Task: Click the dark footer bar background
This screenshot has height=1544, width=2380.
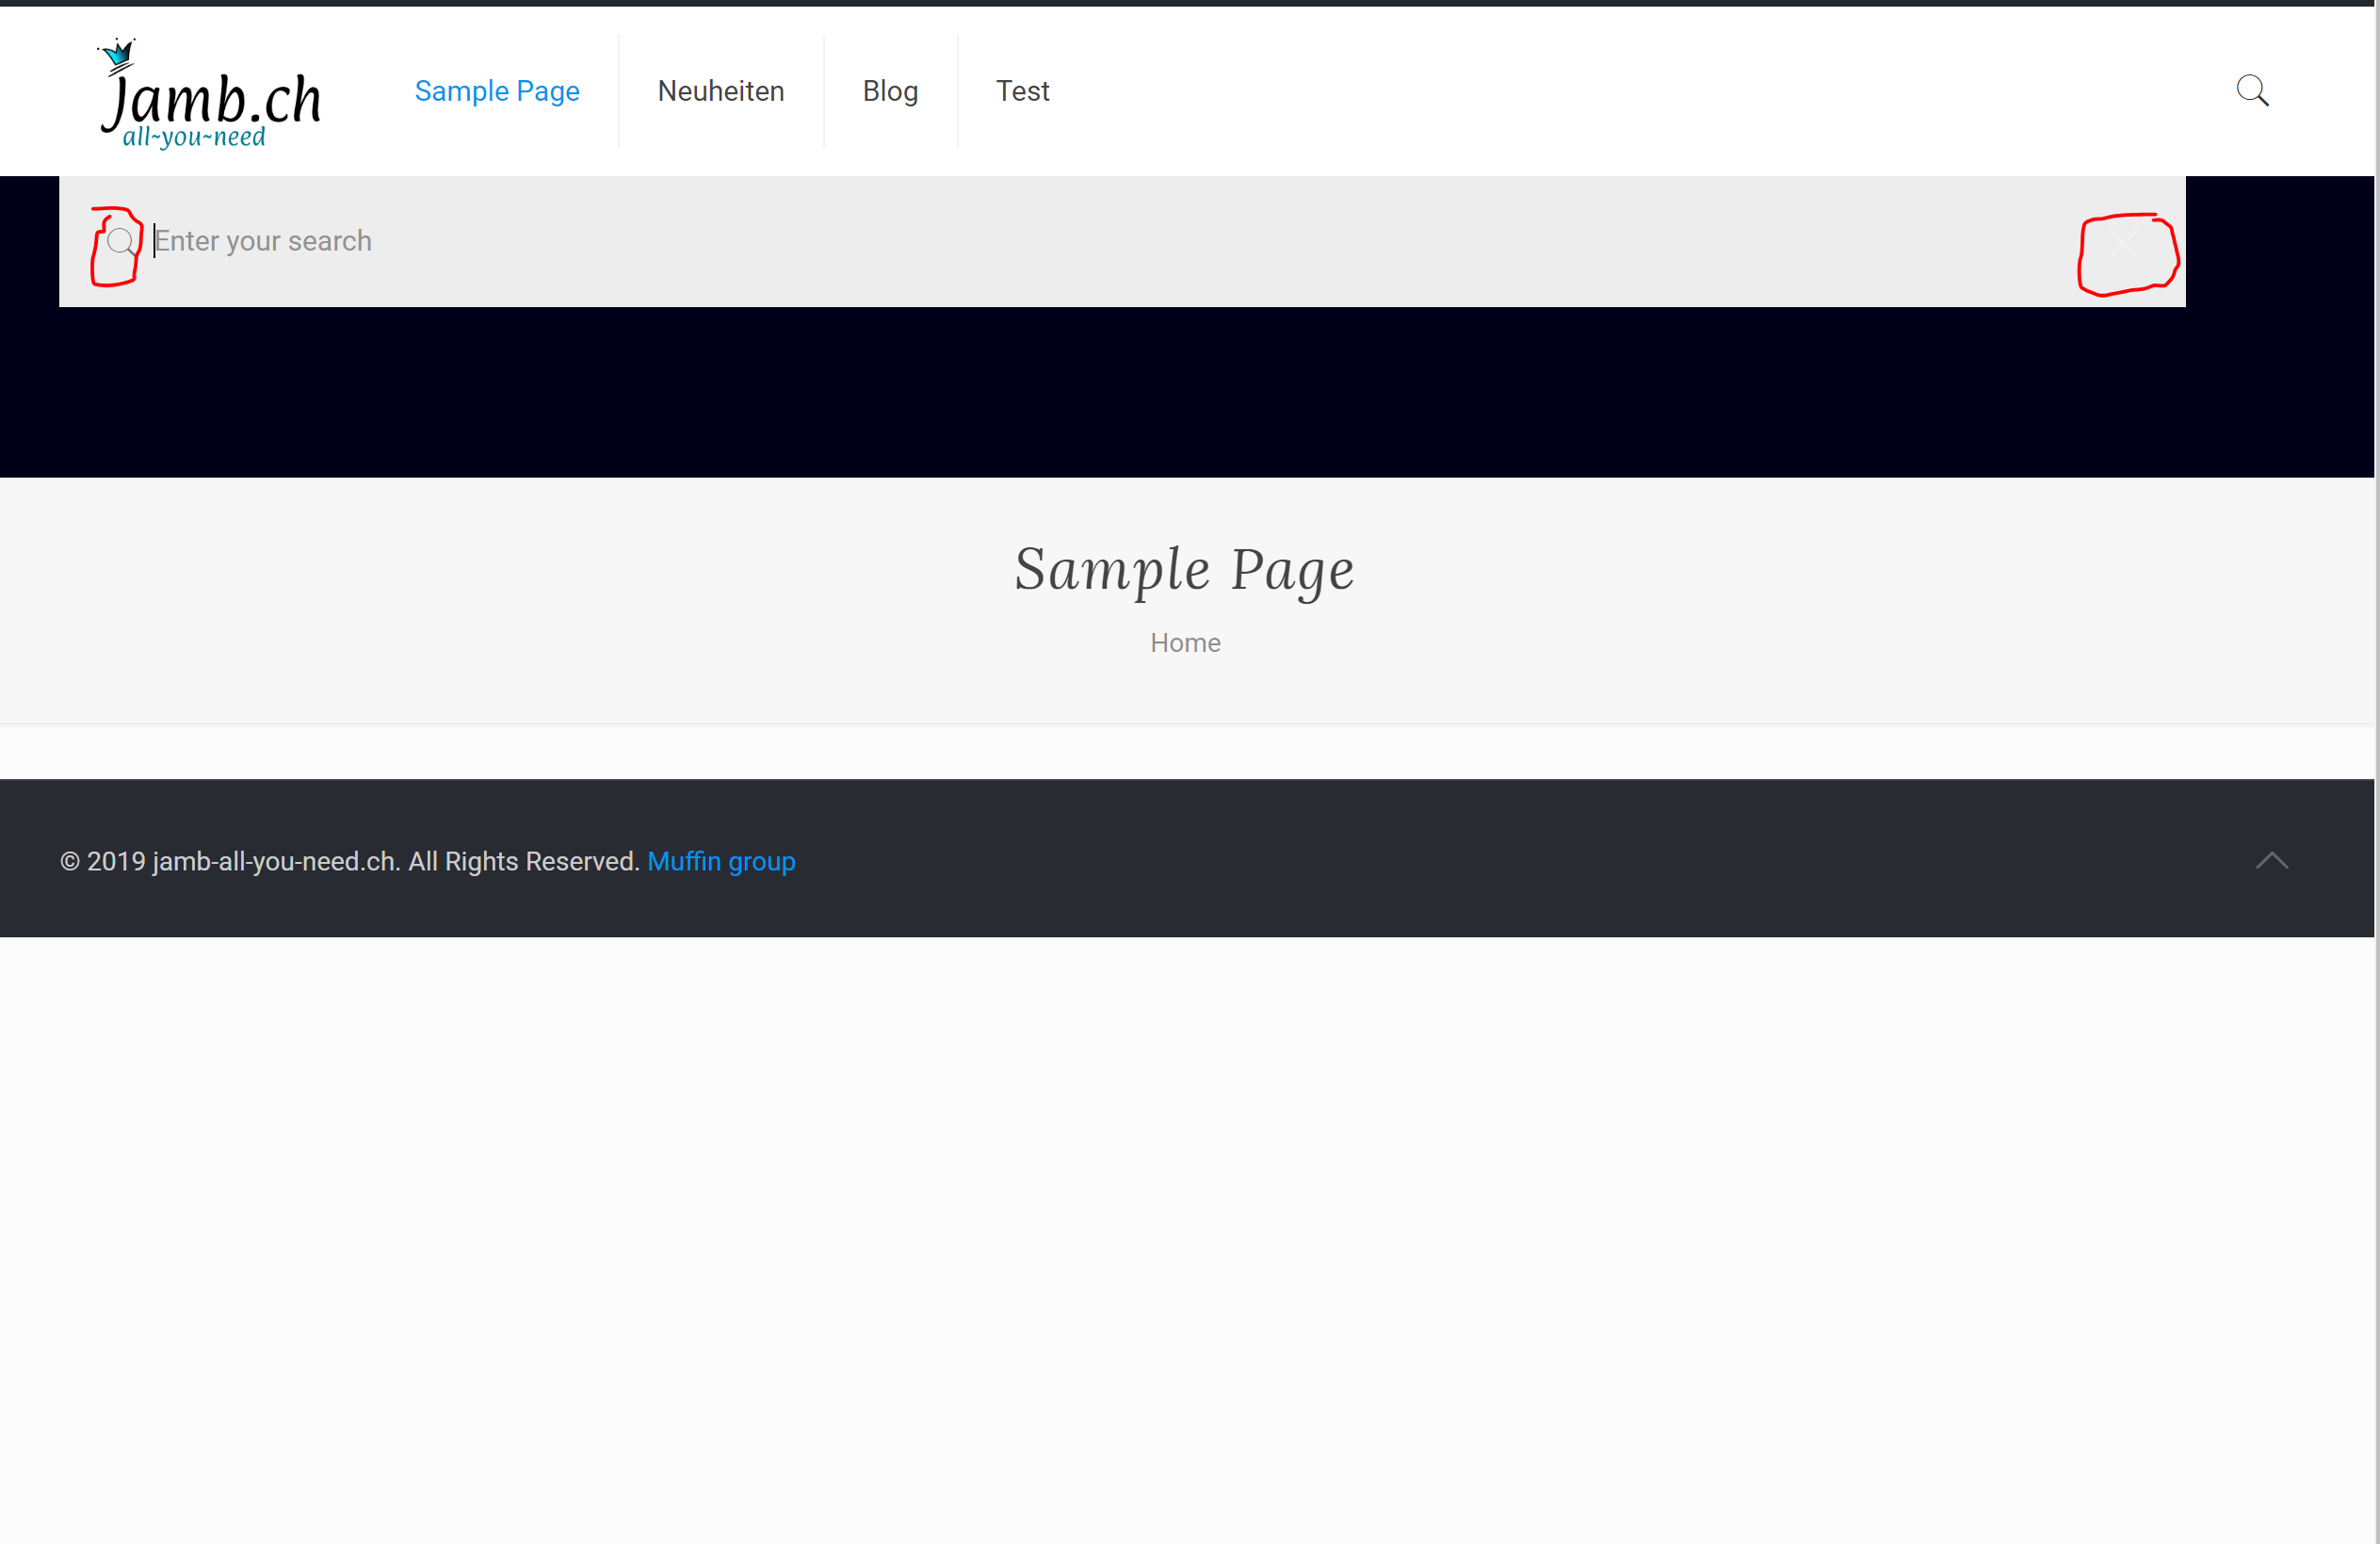Action: click(1500, 860)
